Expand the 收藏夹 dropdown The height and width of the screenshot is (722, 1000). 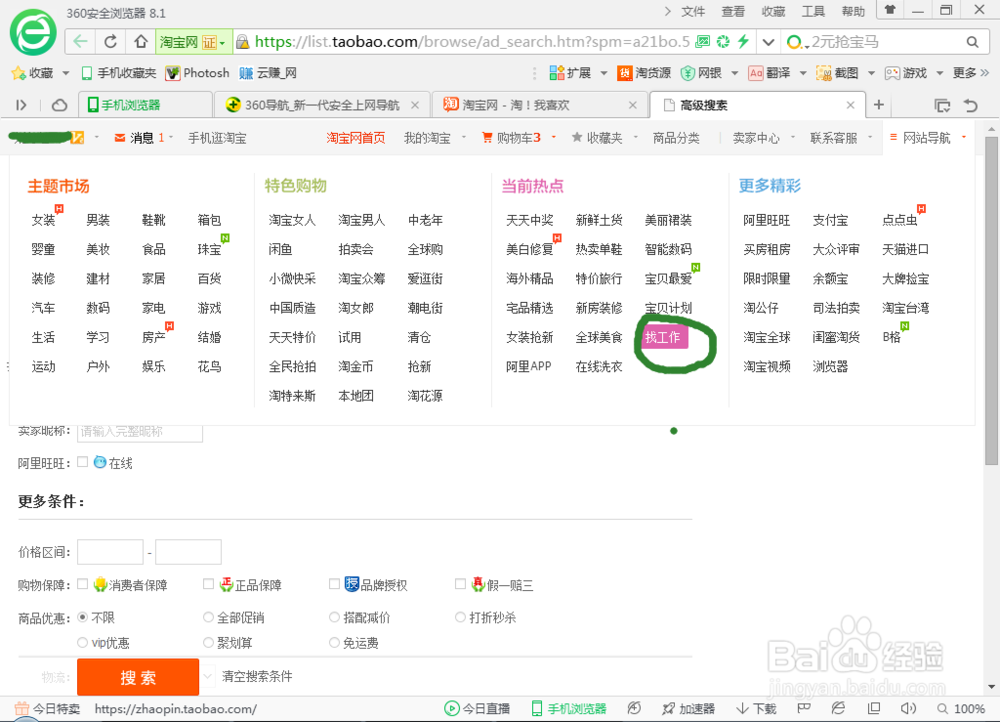tap(636, 137)
